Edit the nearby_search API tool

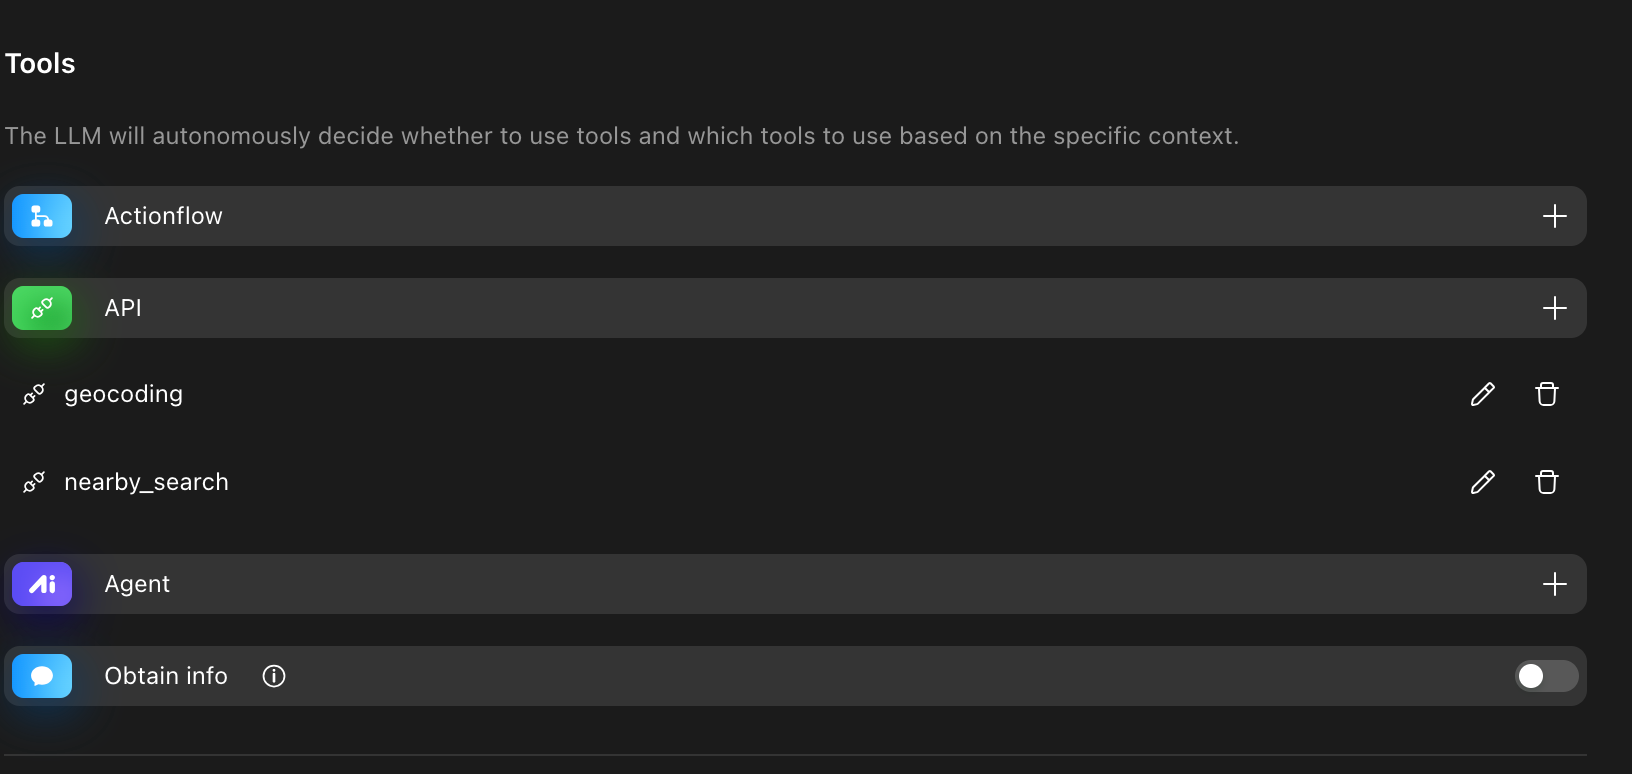pos(1482,482)
